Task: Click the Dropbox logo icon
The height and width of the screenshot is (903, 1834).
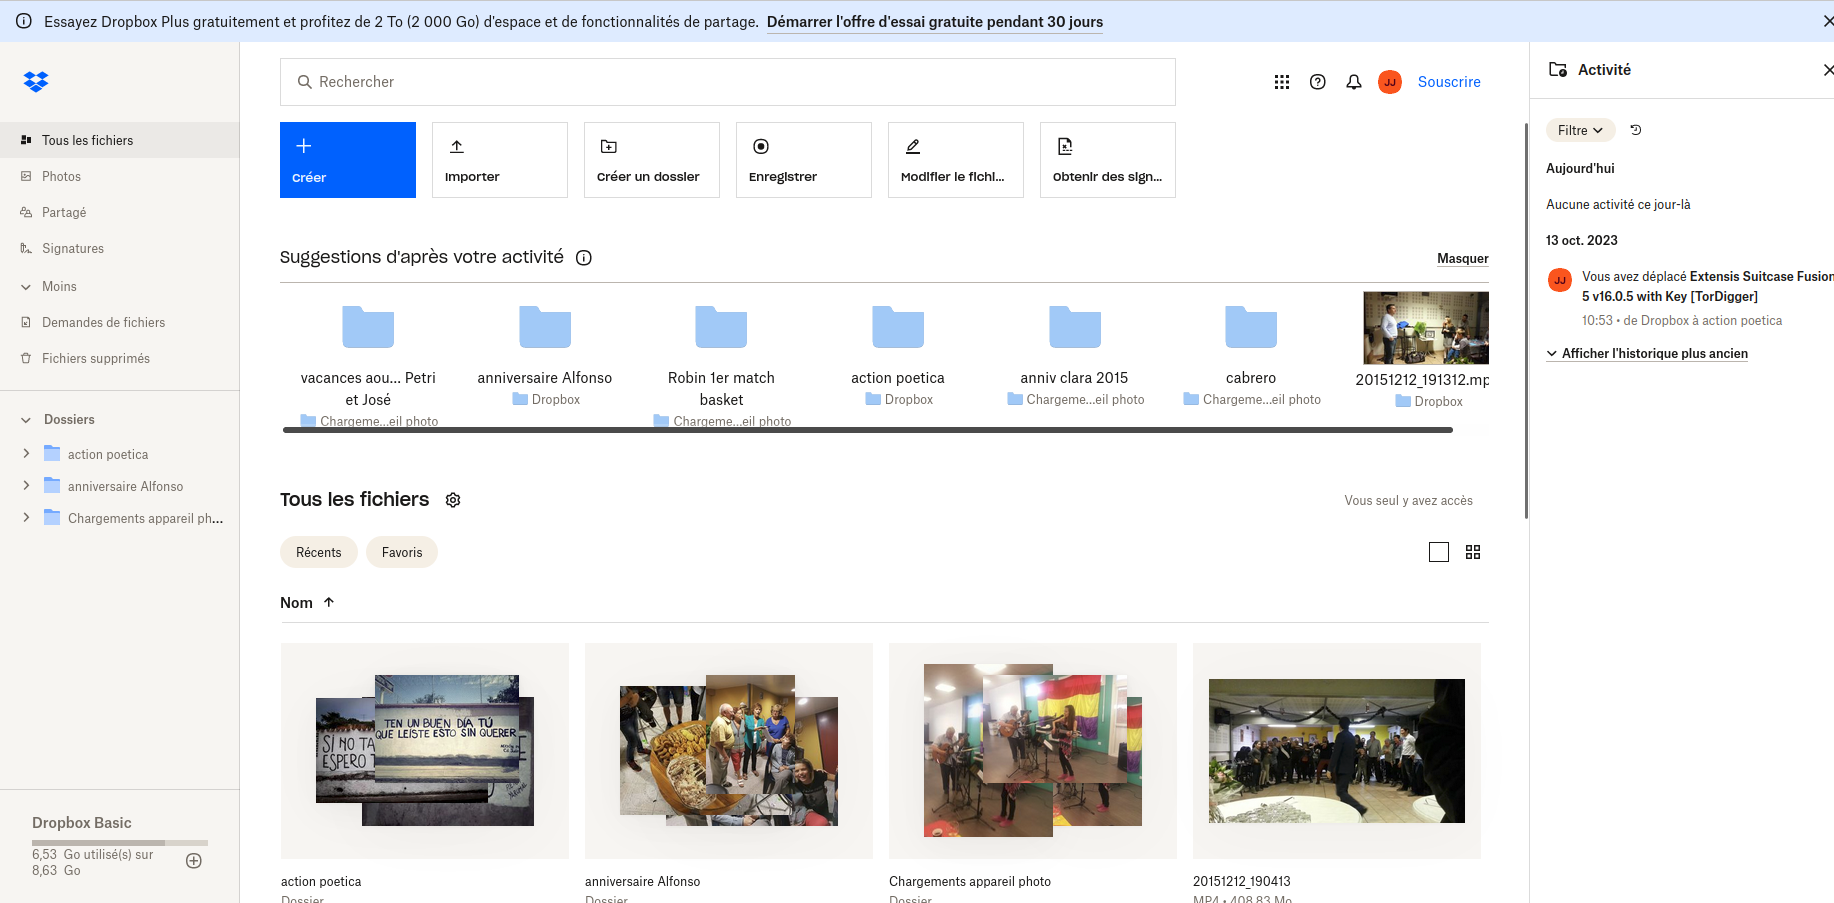Action: point(36,82)
